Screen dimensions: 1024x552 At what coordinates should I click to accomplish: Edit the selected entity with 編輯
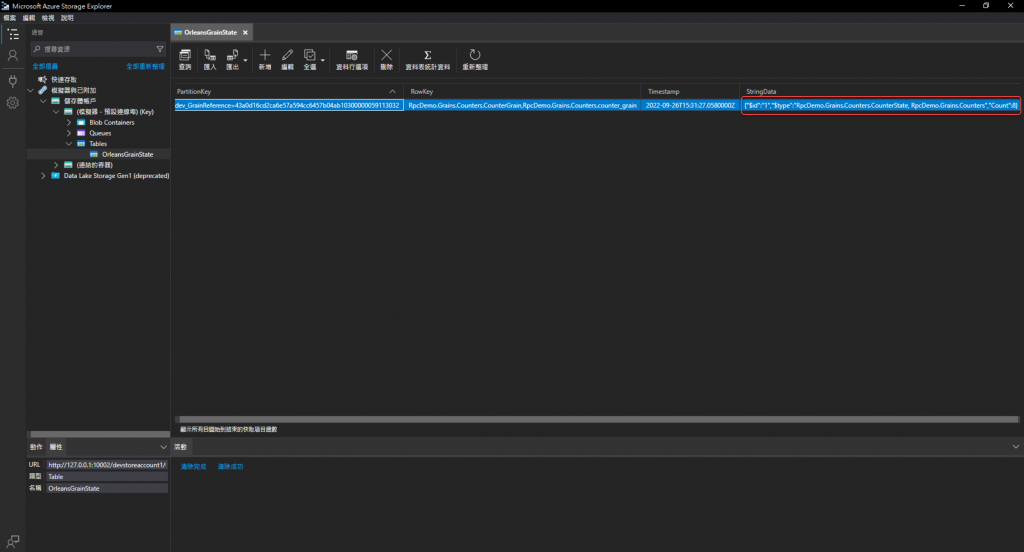coord(287,59)
